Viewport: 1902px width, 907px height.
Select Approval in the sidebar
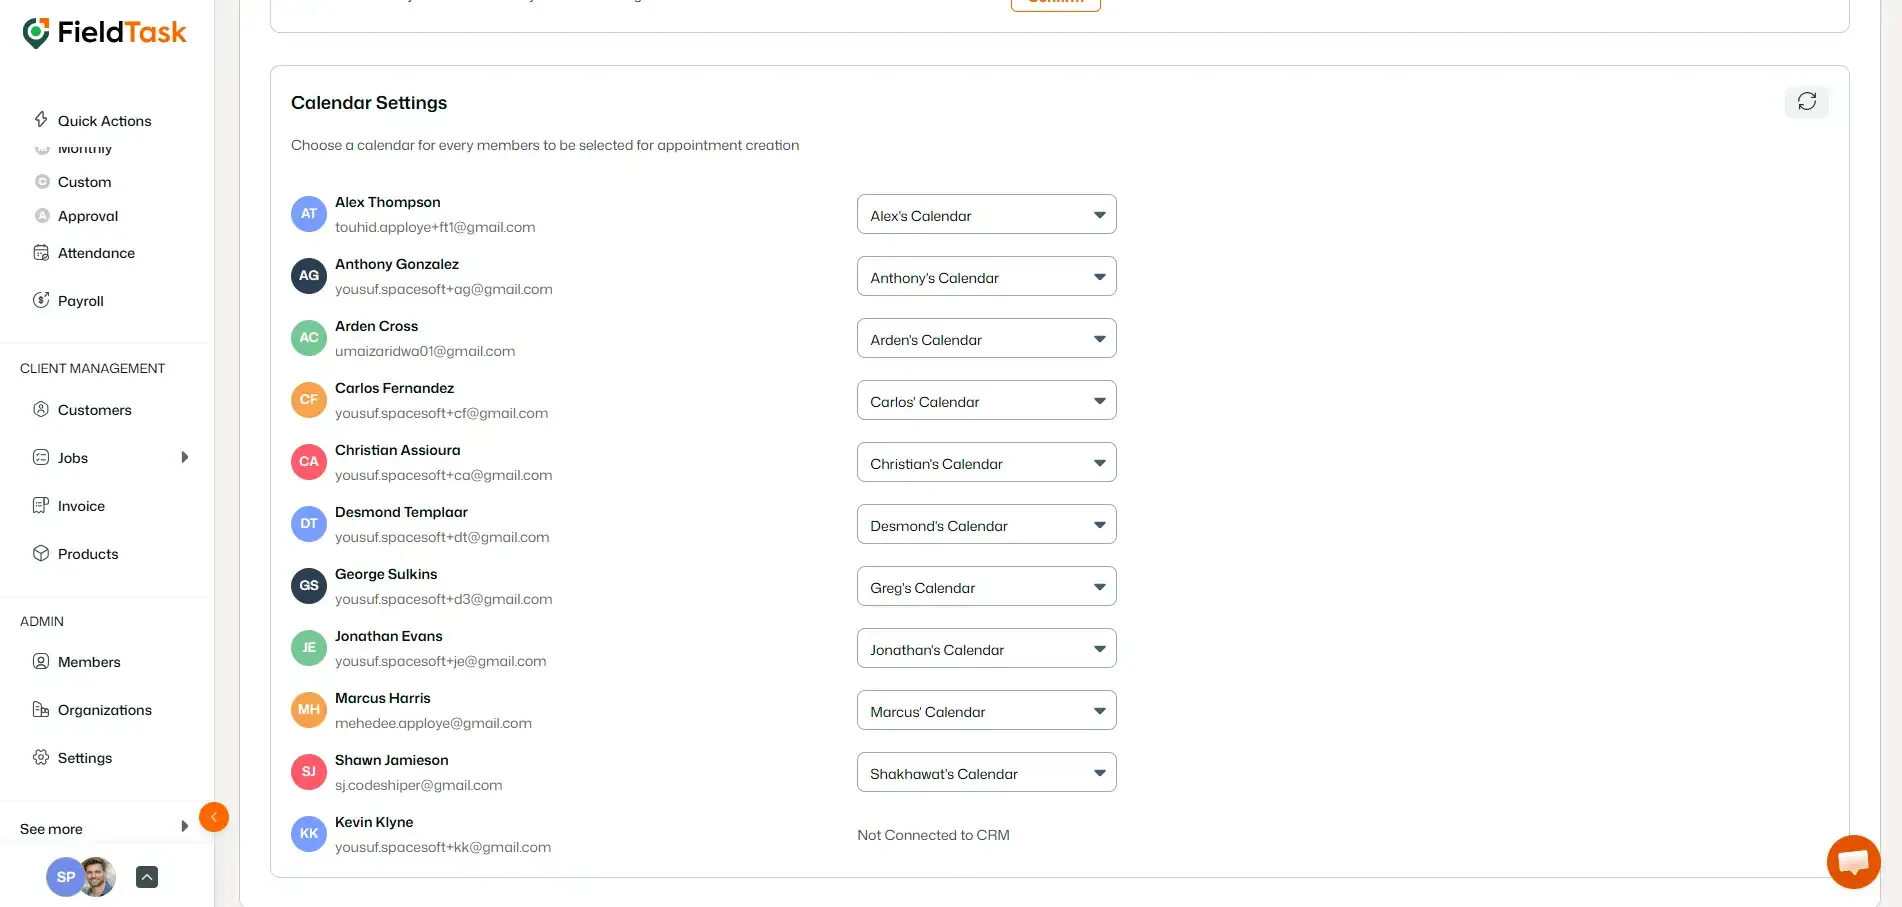(88, 216)
